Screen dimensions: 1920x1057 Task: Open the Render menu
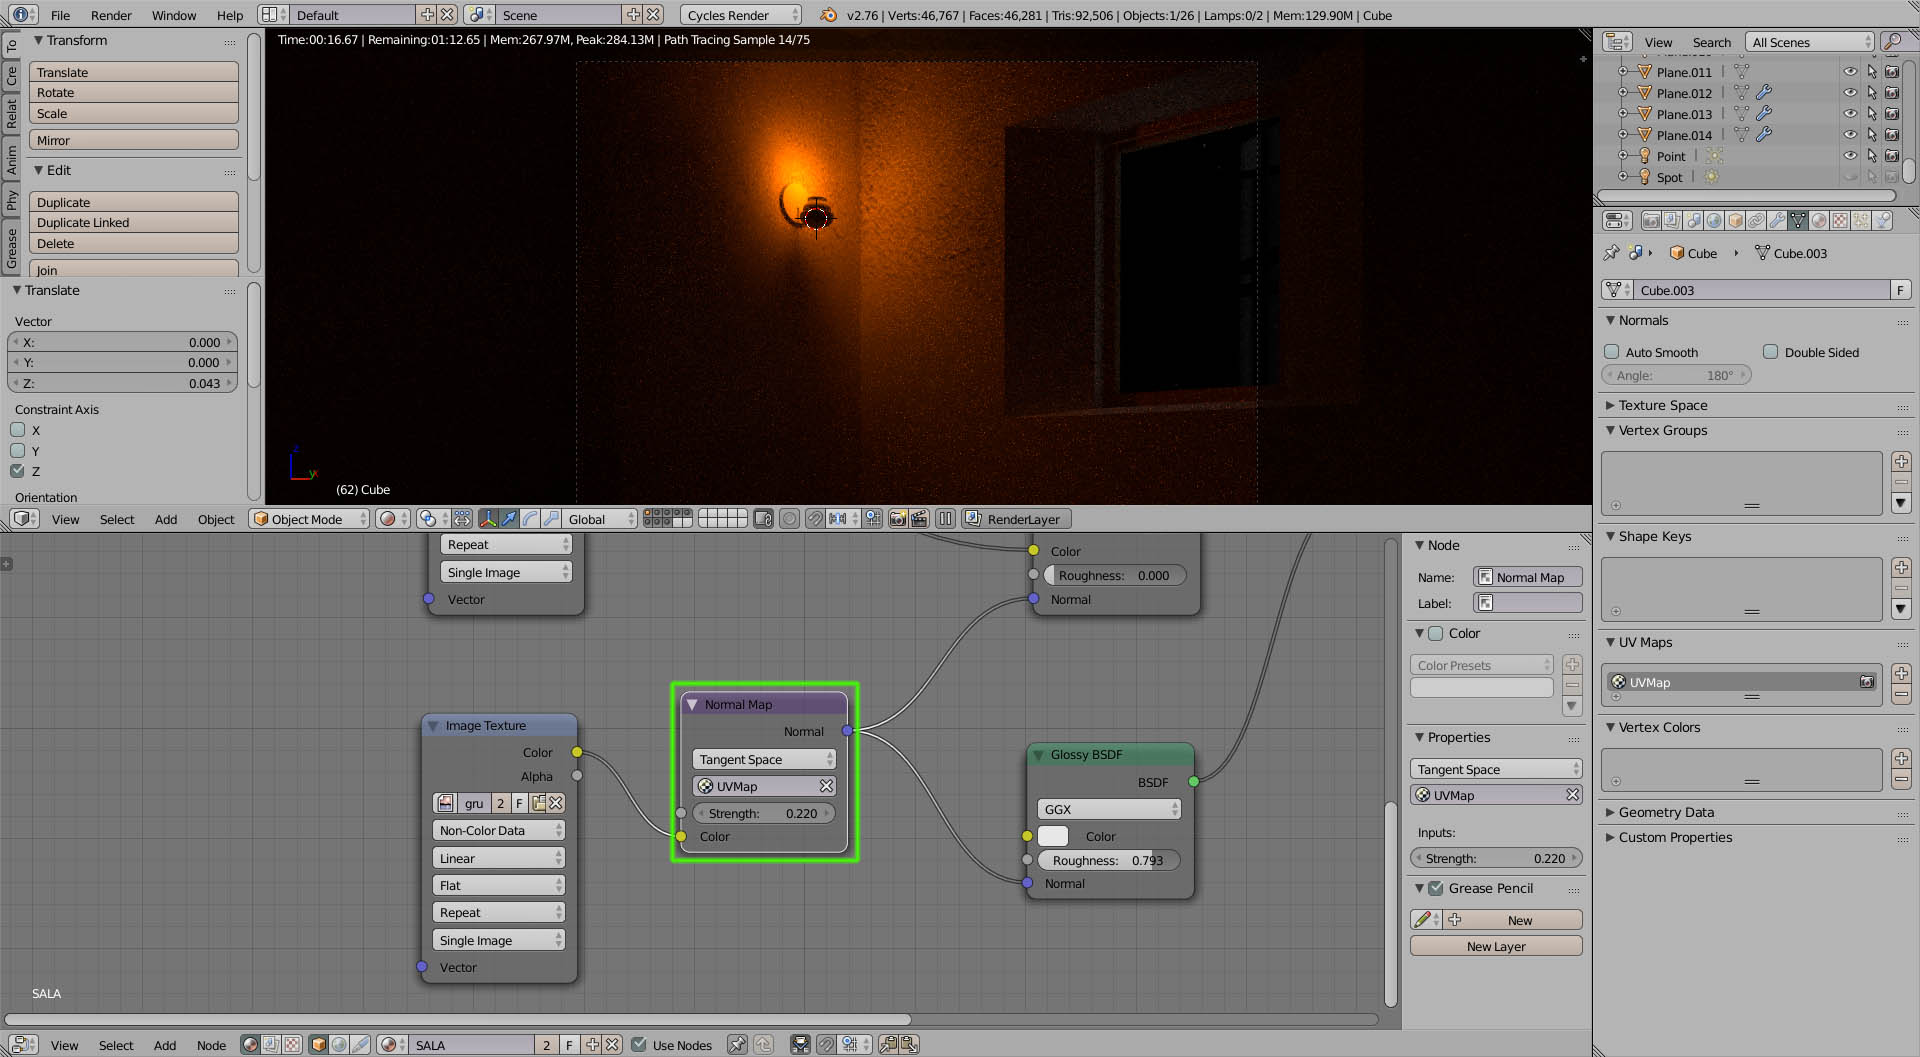(111, 15)
